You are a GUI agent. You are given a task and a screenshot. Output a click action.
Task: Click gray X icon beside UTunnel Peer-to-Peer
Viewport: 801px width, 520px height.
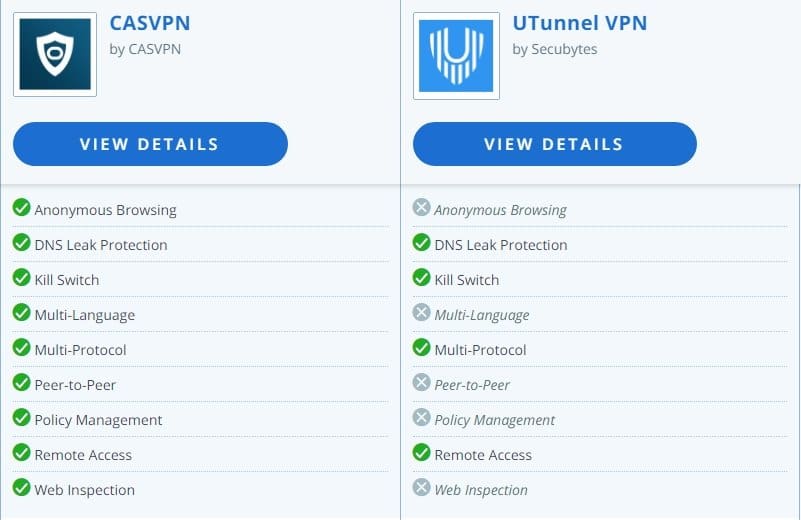pos(421,383)
